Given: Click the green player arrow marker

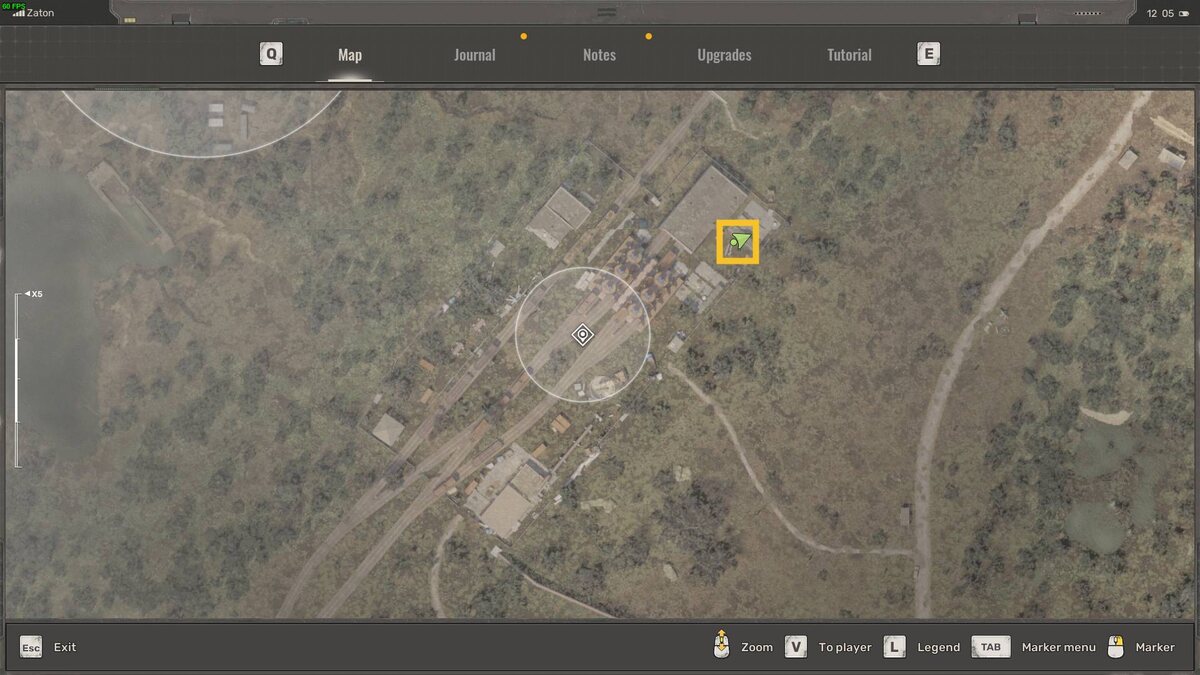Looking at the screenshot, I should [739, 241].
